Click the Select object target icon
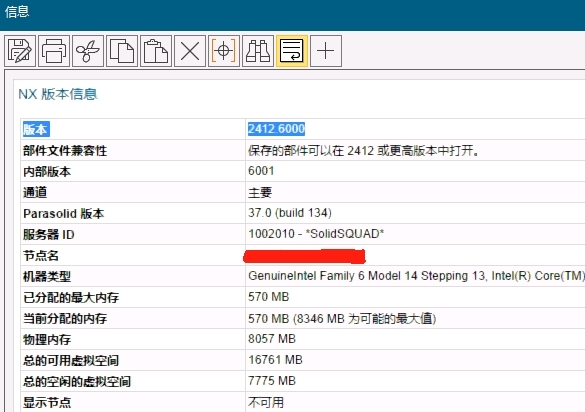 coord(224,51)
